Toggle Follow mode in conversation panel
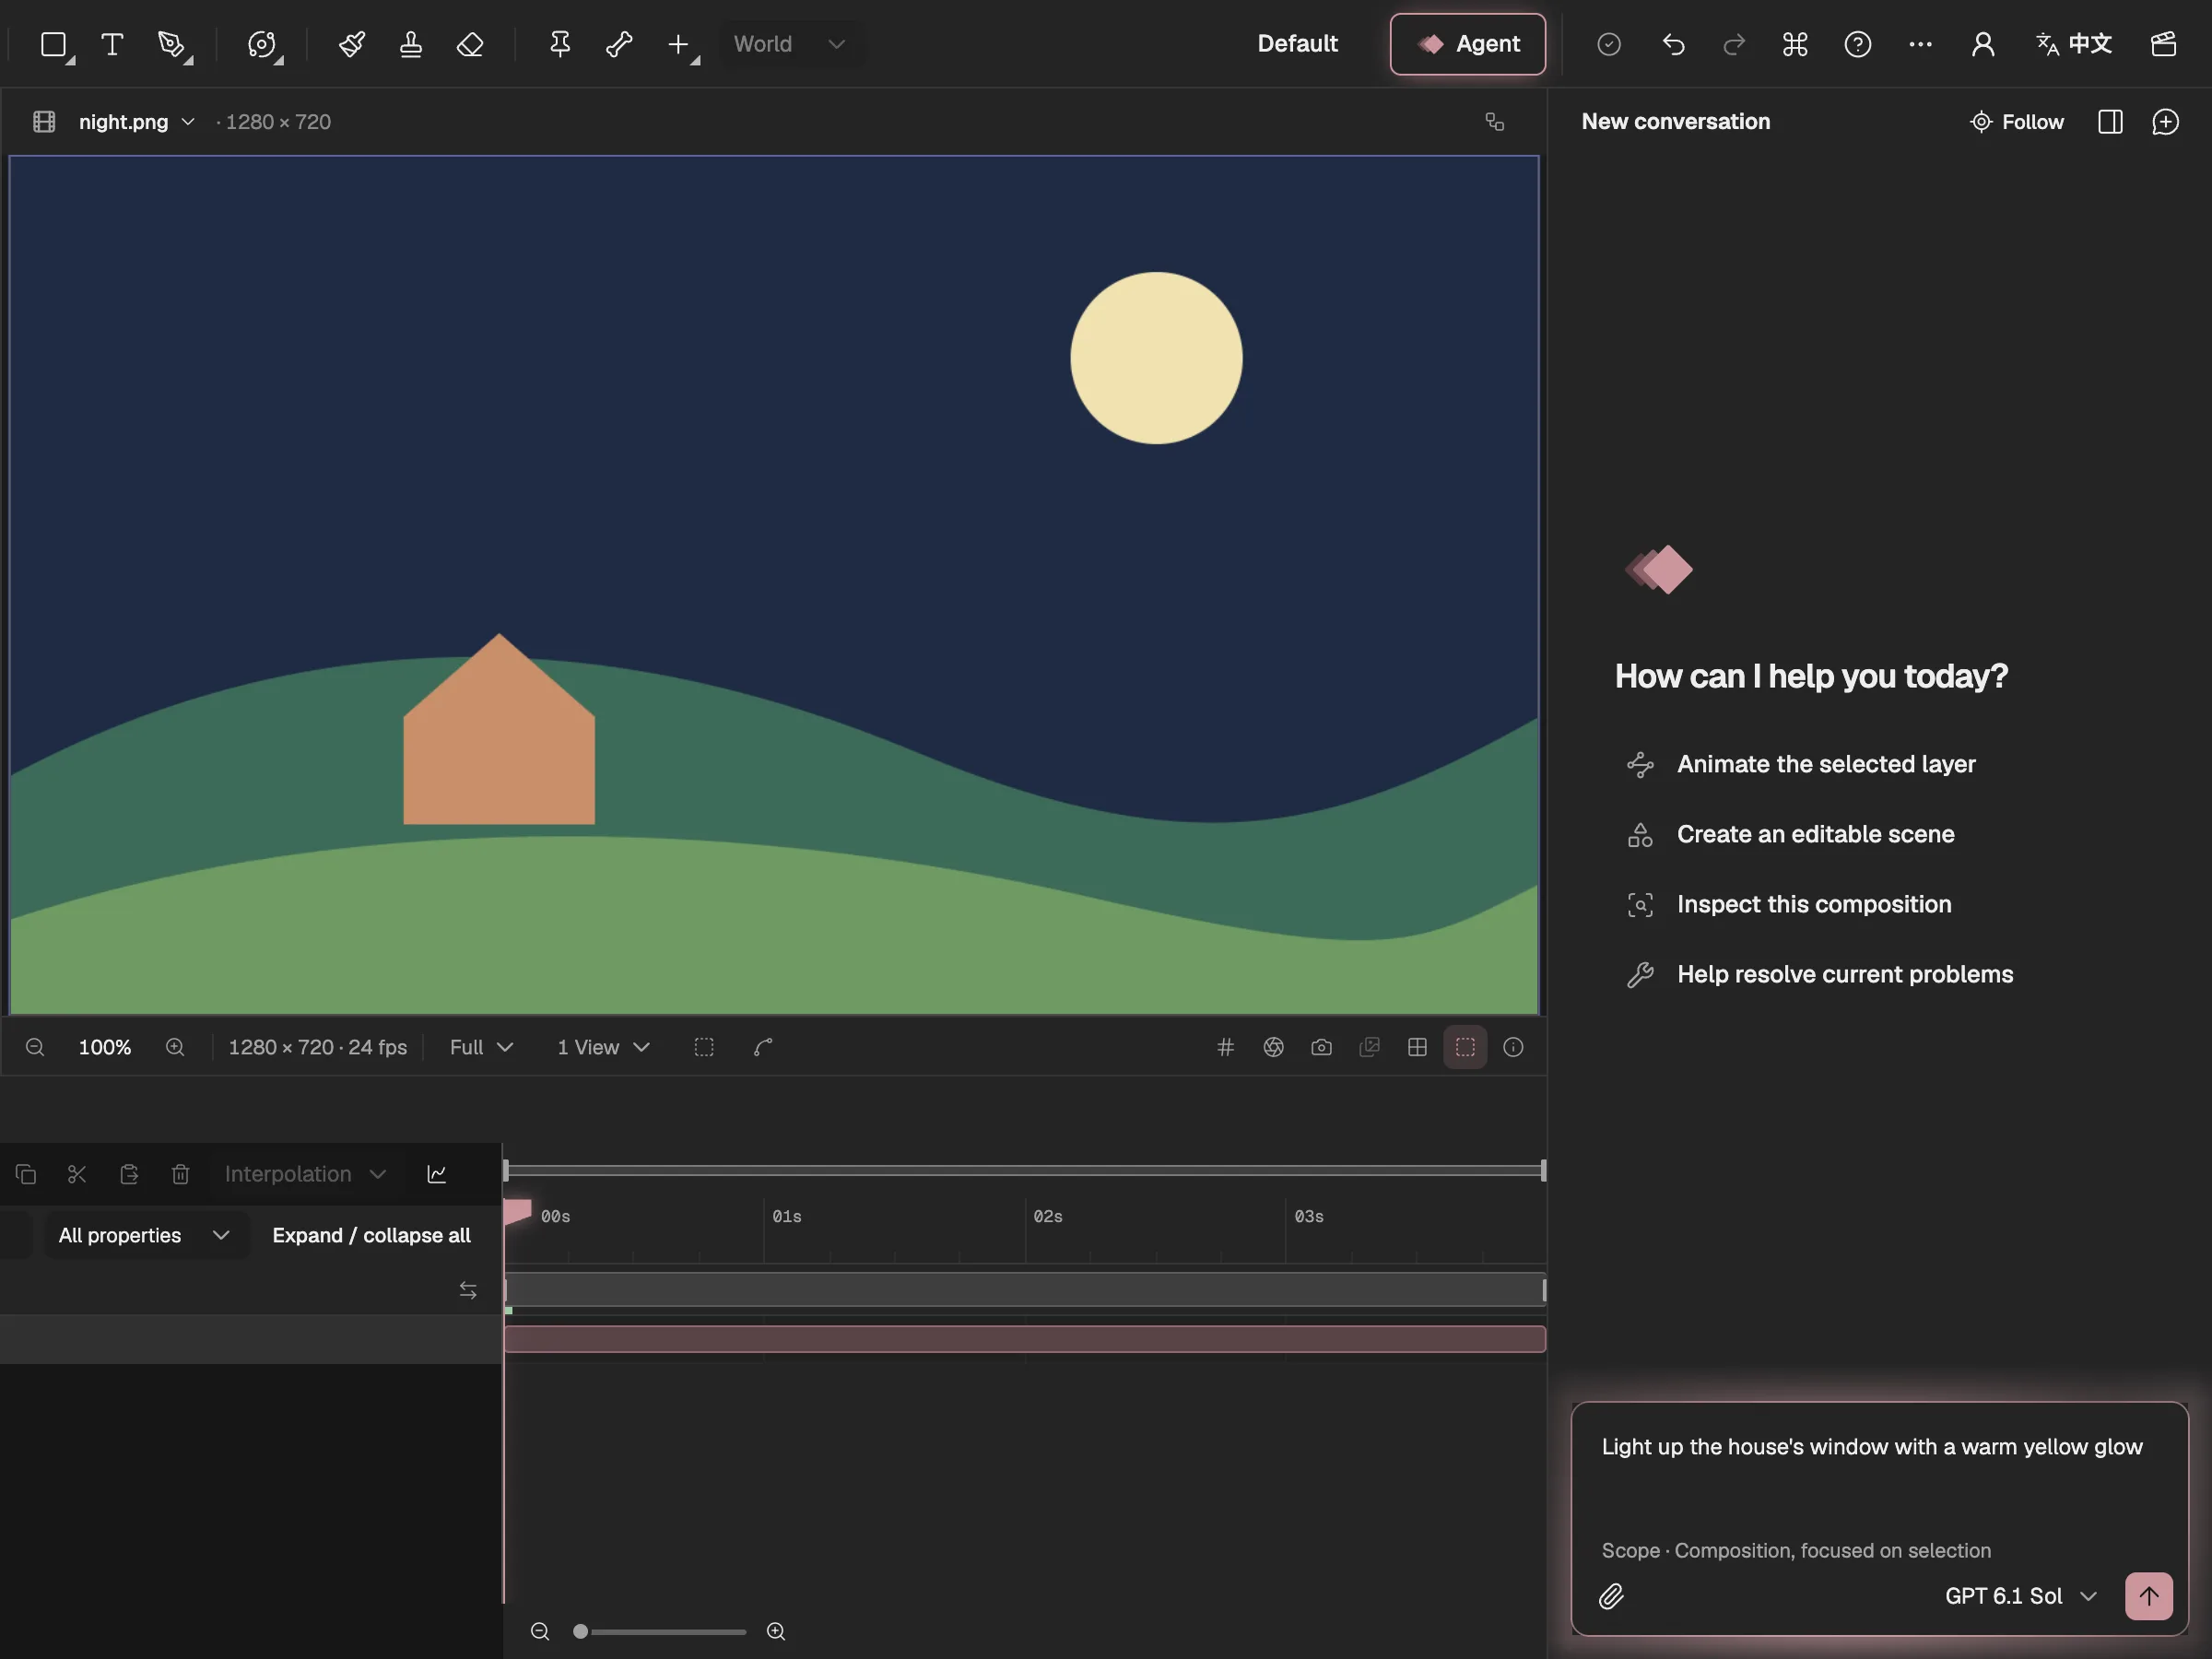 tap(2017, 122)
